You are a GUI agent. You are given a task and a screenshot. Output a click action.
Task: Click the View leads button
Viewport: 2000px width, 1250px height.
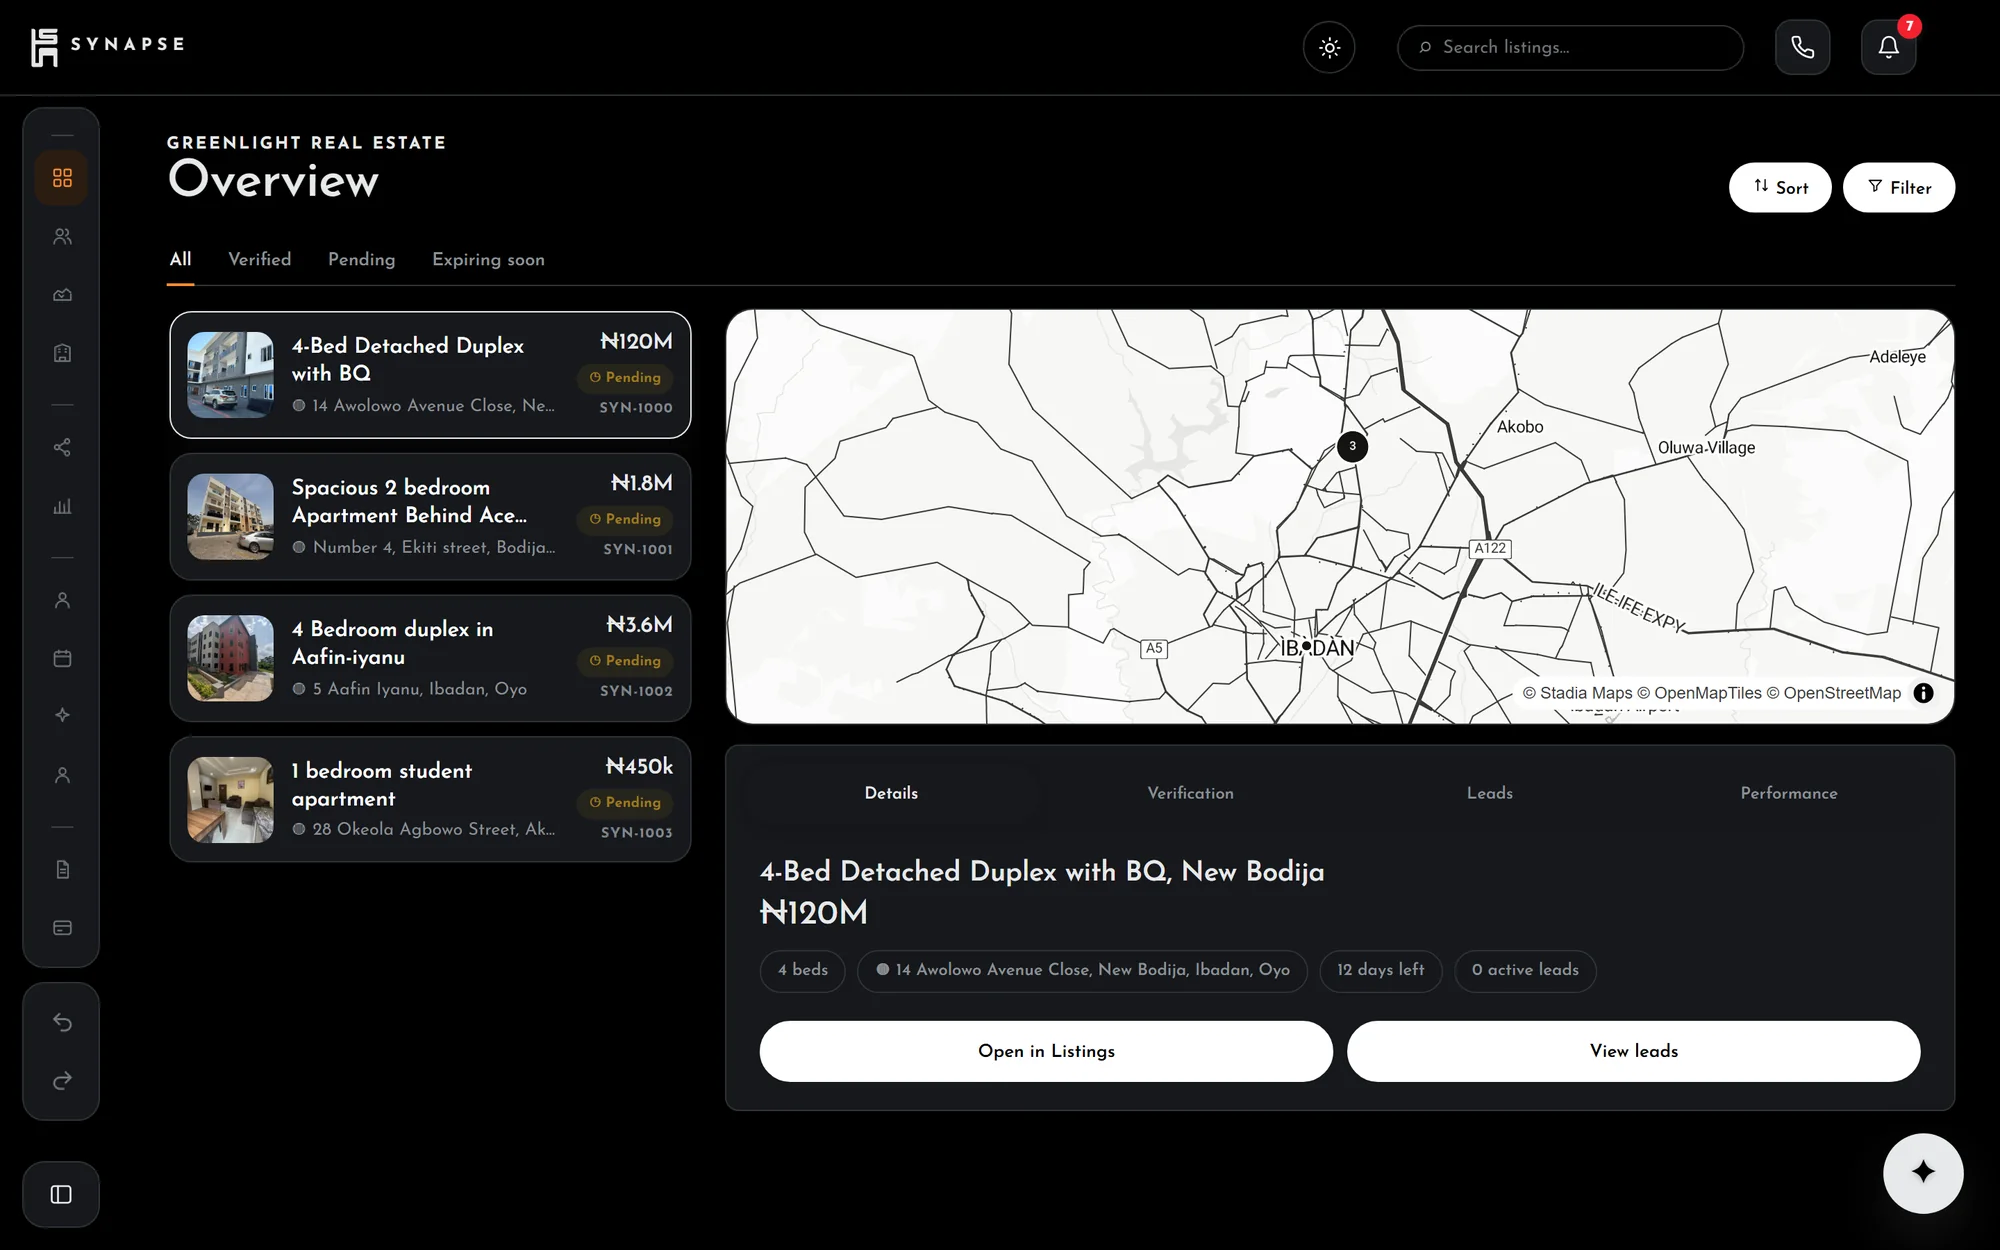pyautogui.click(x=1634, y=1051)
